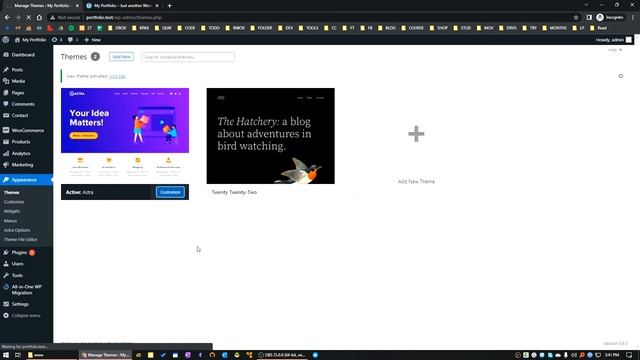Switch to the Manage Themes browser tab
640x360 pixels.
pos(42,6)
